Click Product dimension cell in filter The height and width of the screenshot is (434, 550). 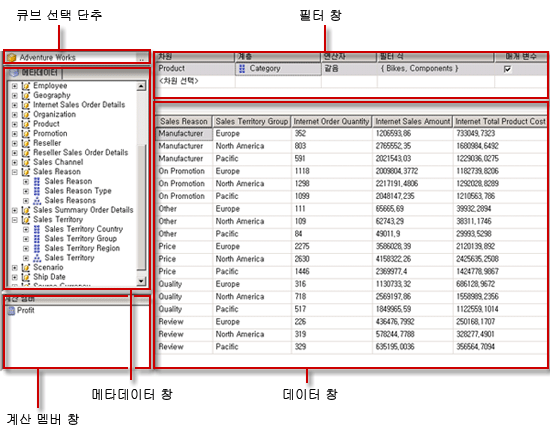pyautogui.click(x=195, y=69)
